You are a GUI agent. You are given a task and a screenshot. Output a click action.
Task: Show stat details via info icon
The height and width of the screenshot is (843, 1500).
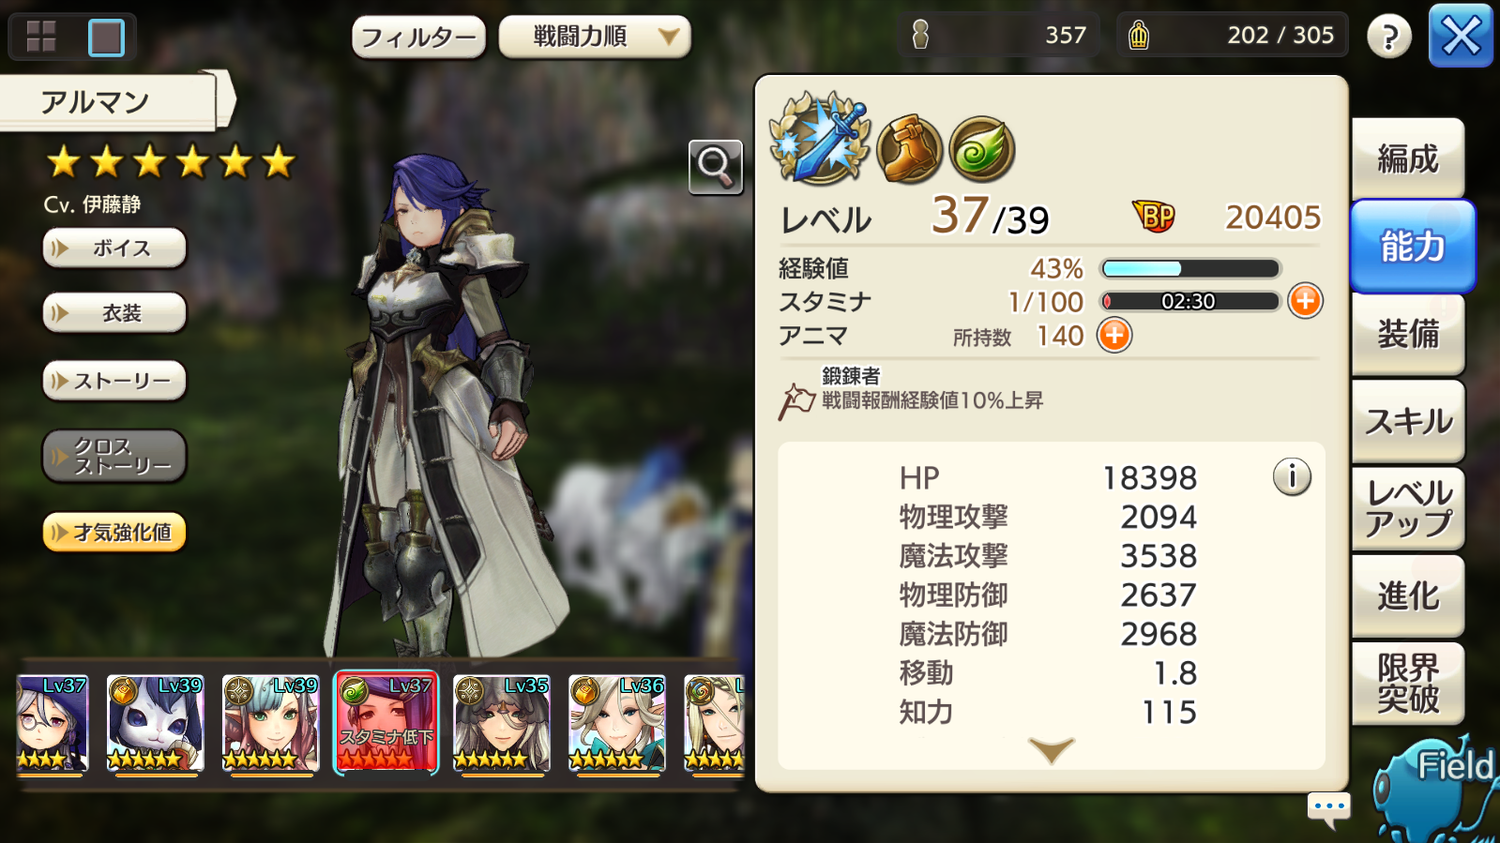pyautogui.click(x=1291, y=477)
